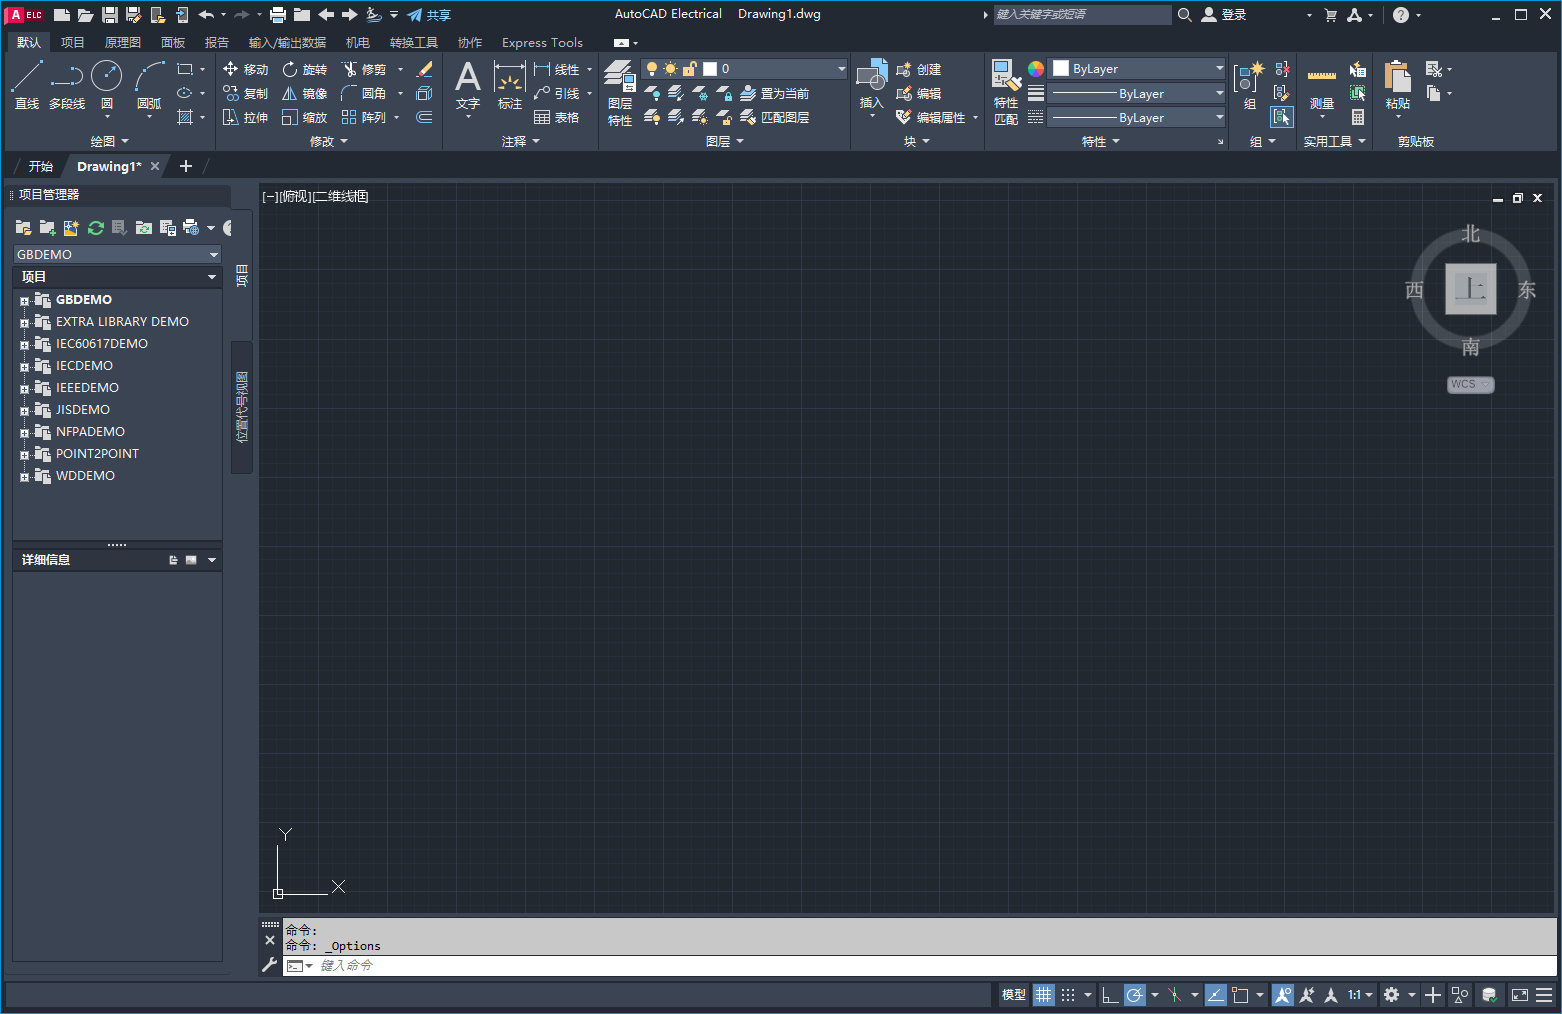Expand the IECDEMO project tree node

point(26,365)
